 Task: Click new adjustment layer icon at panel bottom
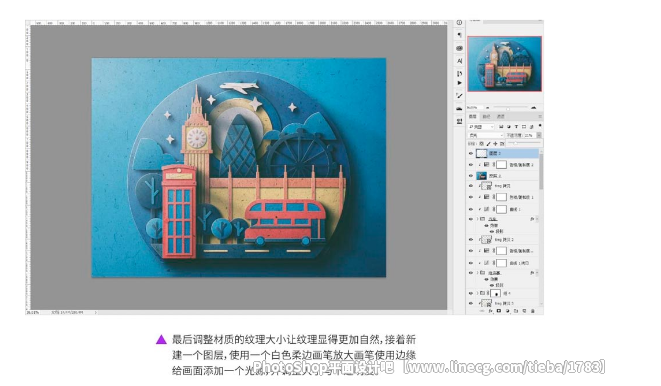click(x=508, y=311)
